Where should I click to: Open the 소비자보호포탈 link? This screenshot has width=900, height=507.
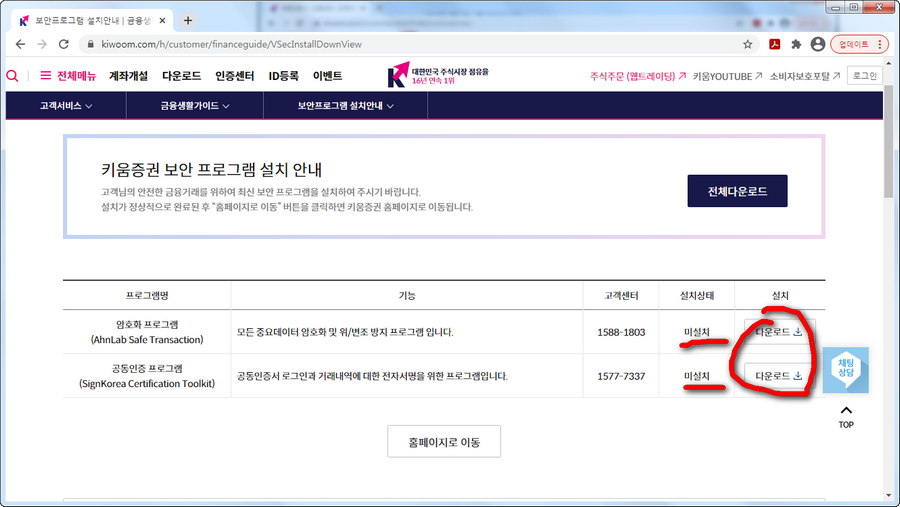click(x=805, y=76)
